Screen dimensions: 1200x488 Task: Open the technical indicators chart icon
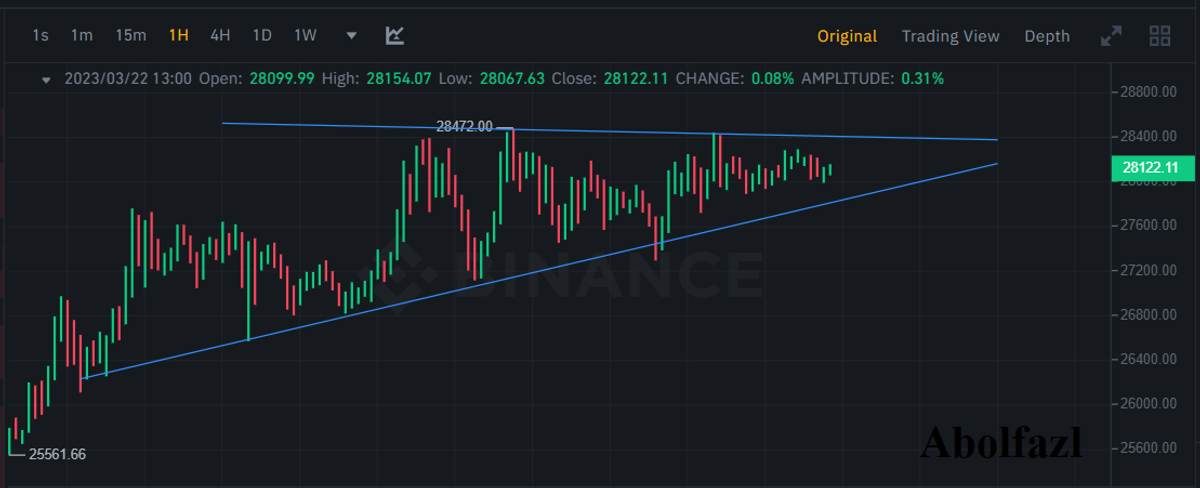point(395,36)
